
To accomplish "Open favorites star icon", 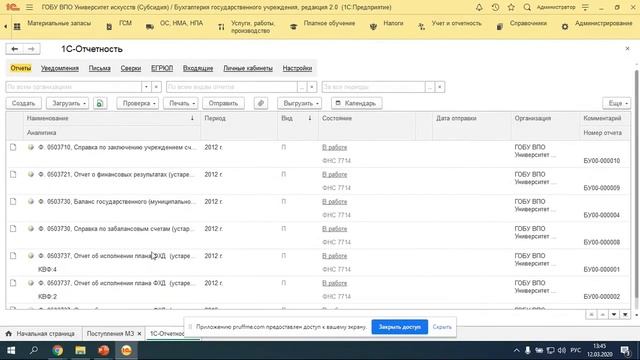I will pyautogui.click(x=511, y=7).
